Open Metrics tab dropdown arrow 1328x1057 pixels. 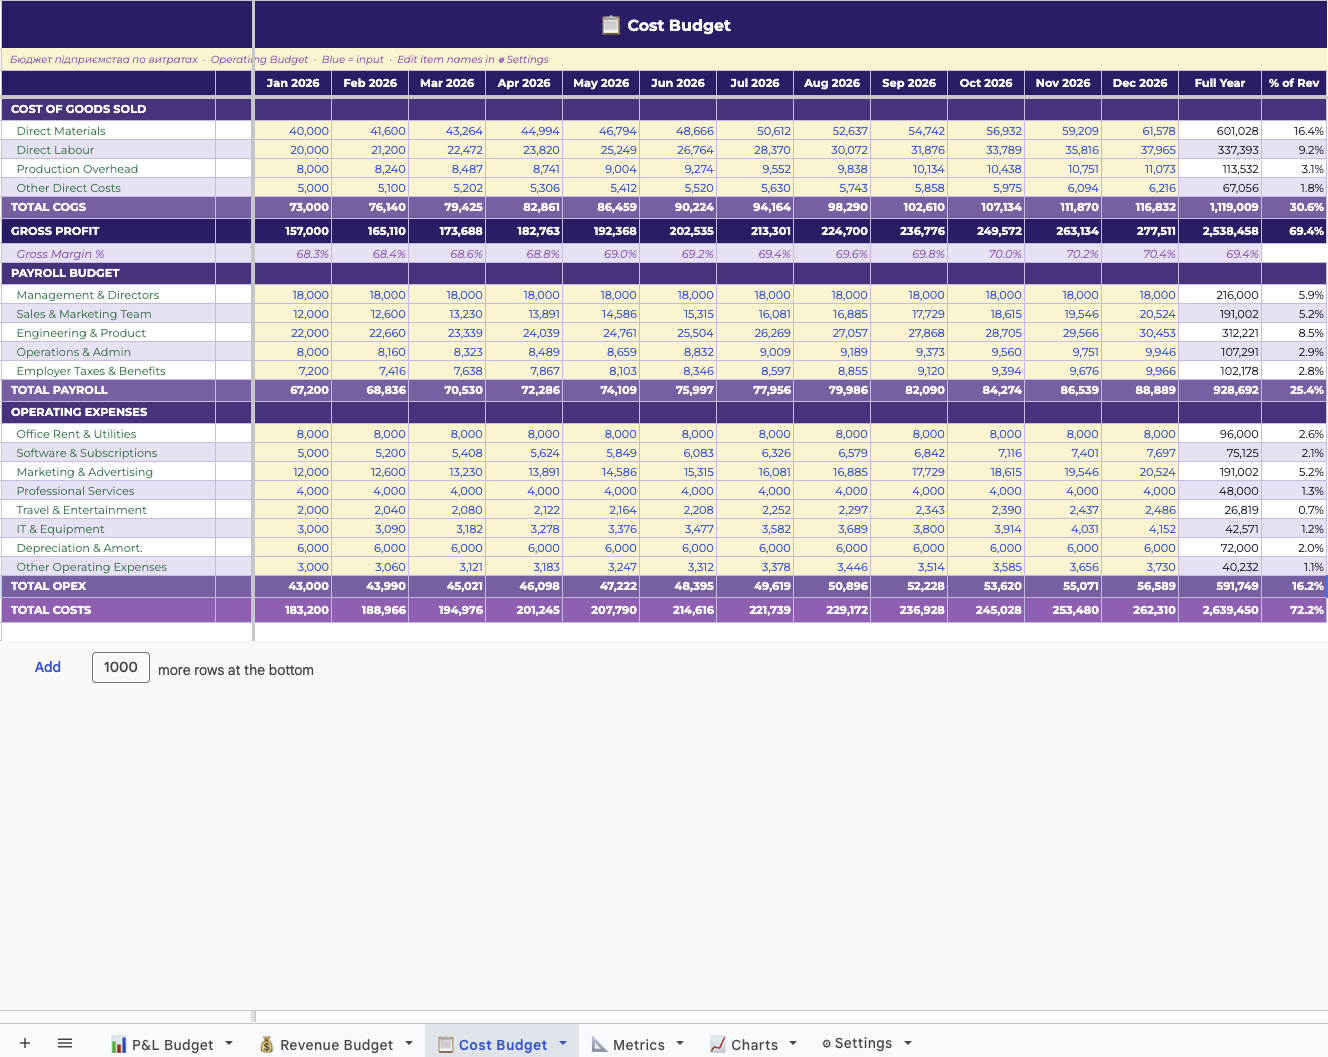click(x=680, y=1043)
